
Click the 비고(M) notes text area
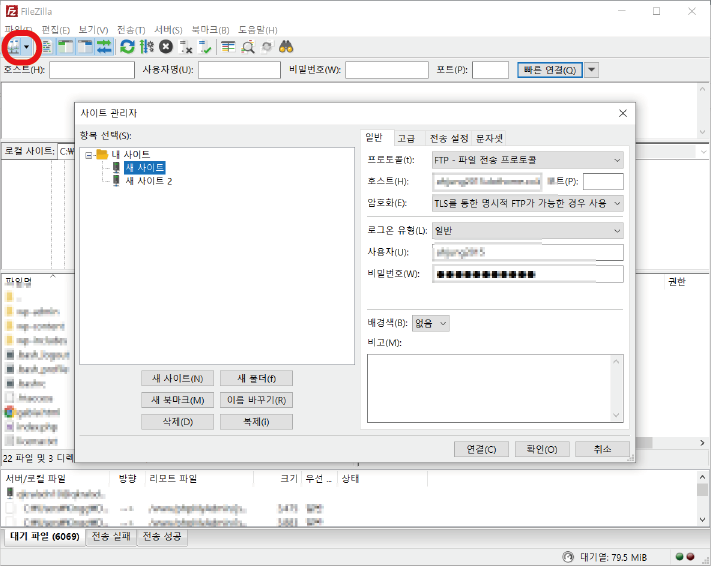pos(495,389)
